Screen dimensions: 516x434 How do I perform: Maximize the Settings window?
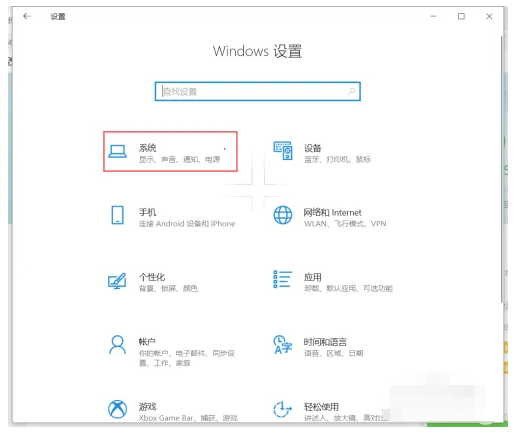pos(461,16)
